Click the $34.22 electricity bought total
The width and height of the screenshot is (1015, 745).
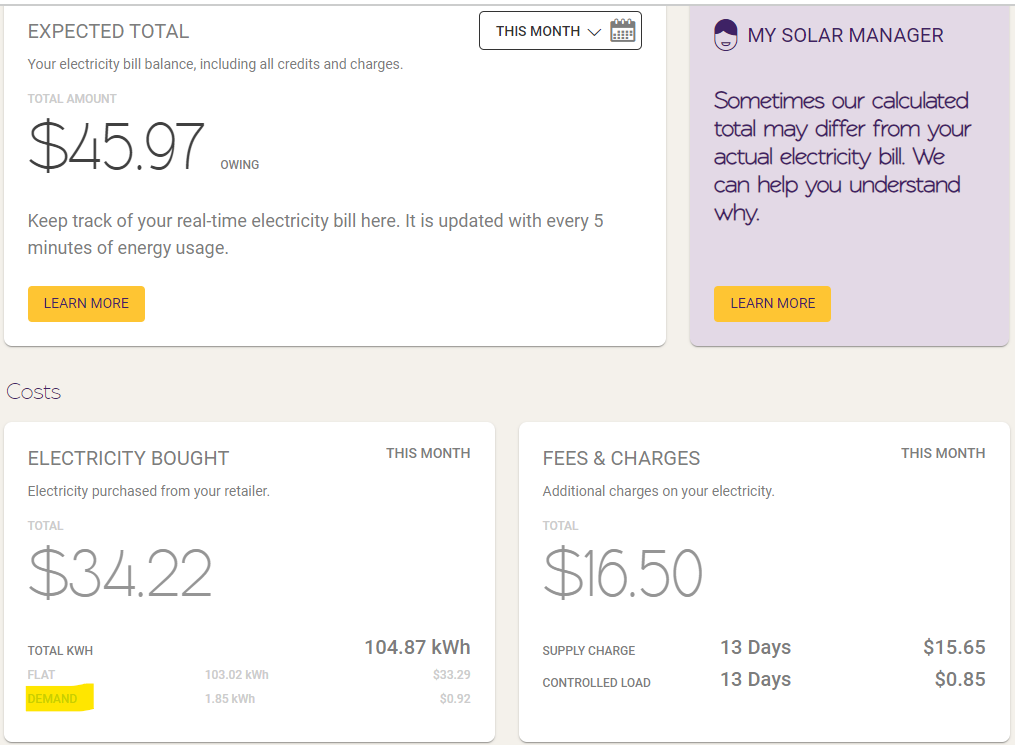pyautogui.click(x=120, y=573)
